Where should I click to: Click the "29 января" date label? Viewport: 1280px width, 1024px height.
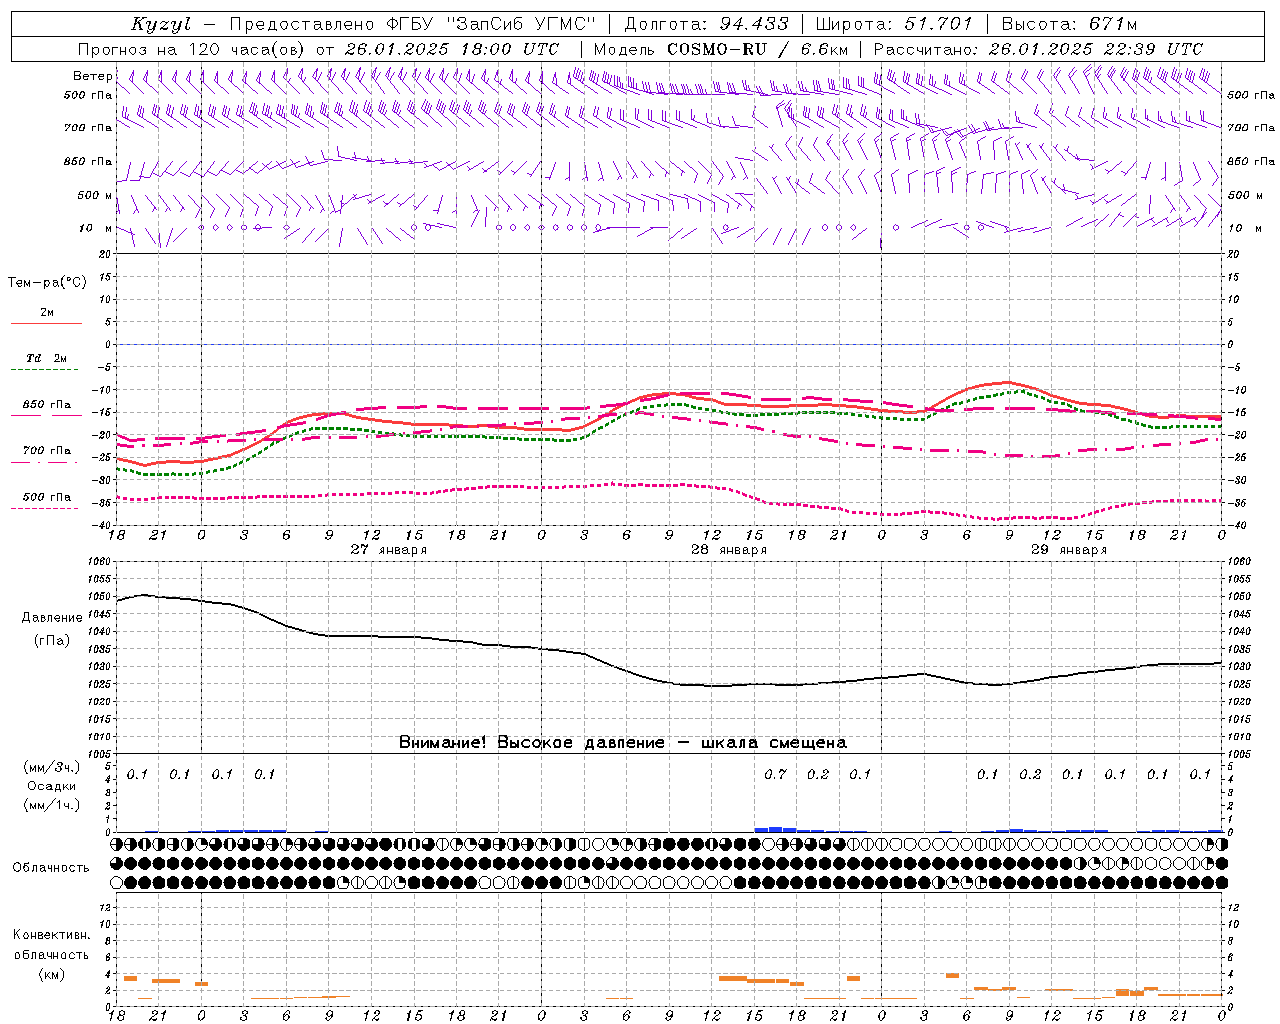(x=1068, y=550)
